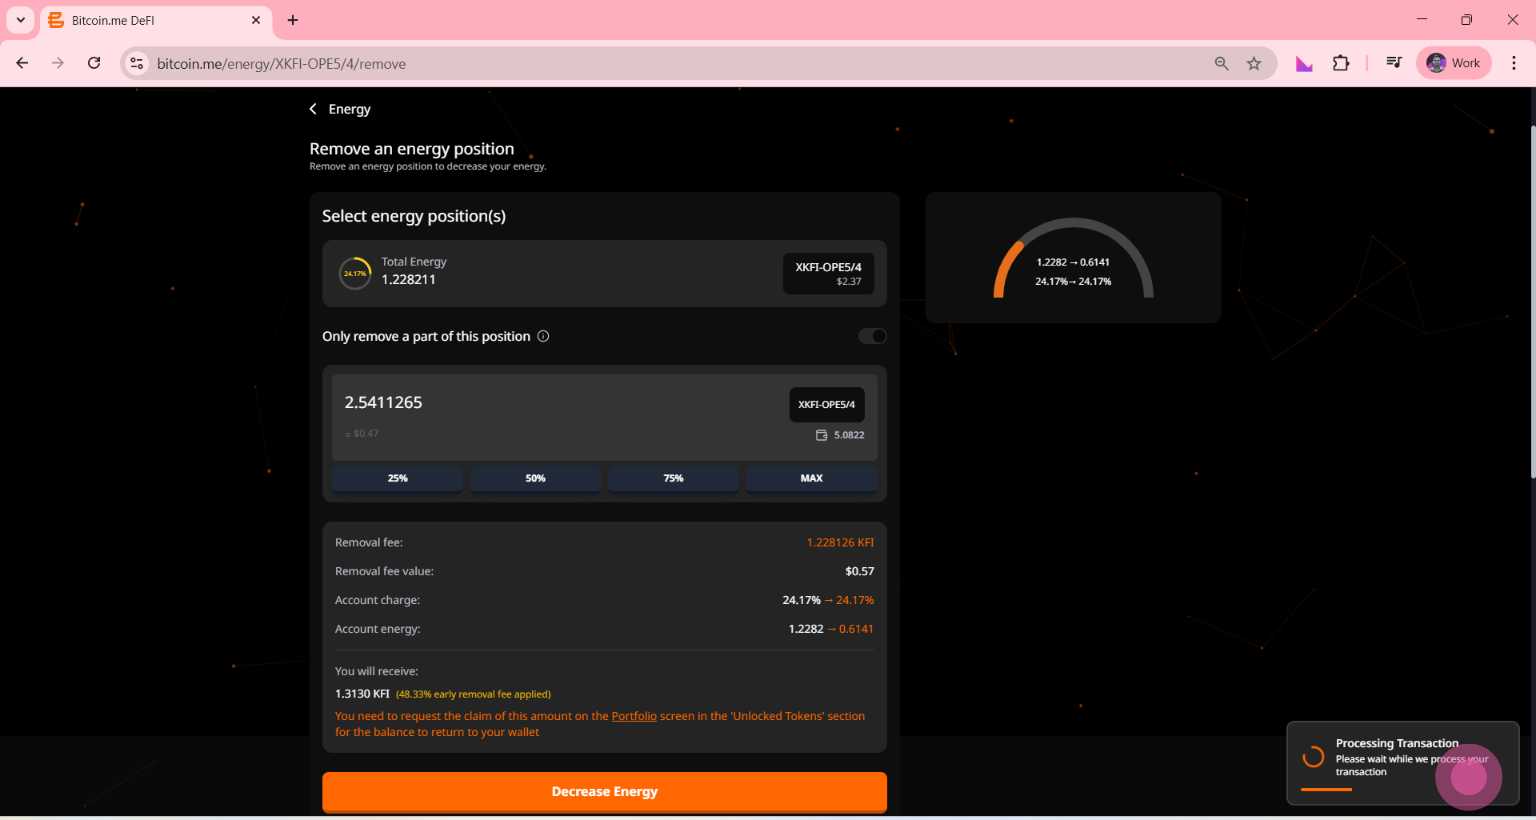Toggle 'Only remove a part of this position'
Screen dimensions: 1536x820
coord(872,336)
